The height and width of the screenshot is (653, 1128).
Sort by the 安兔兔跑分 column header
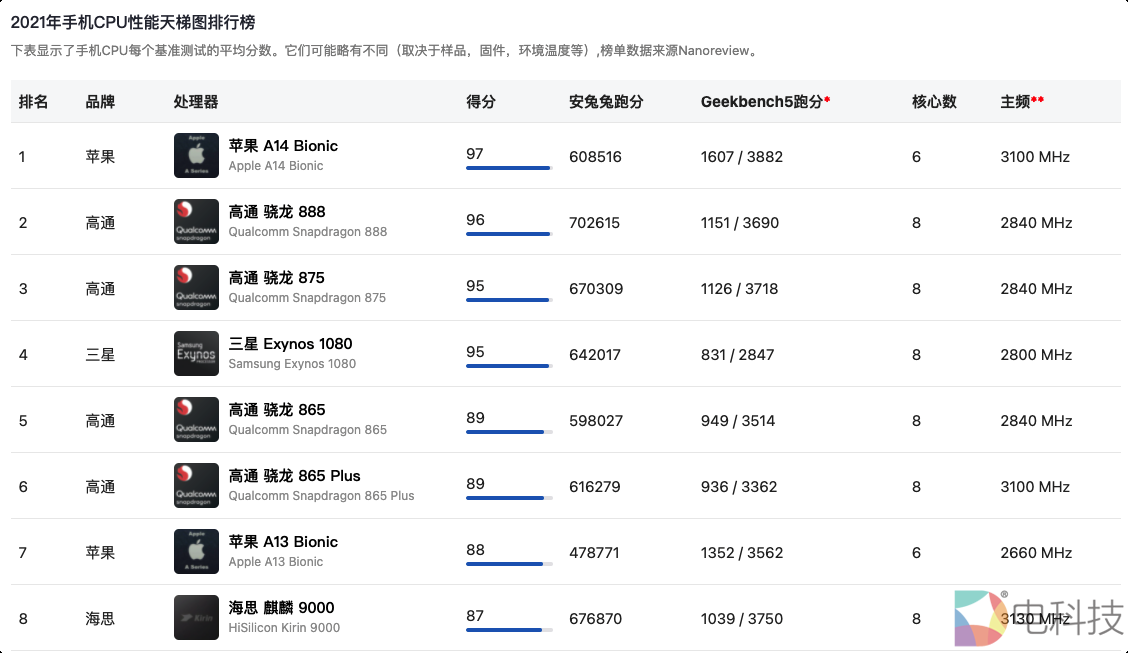click(606, 102)
